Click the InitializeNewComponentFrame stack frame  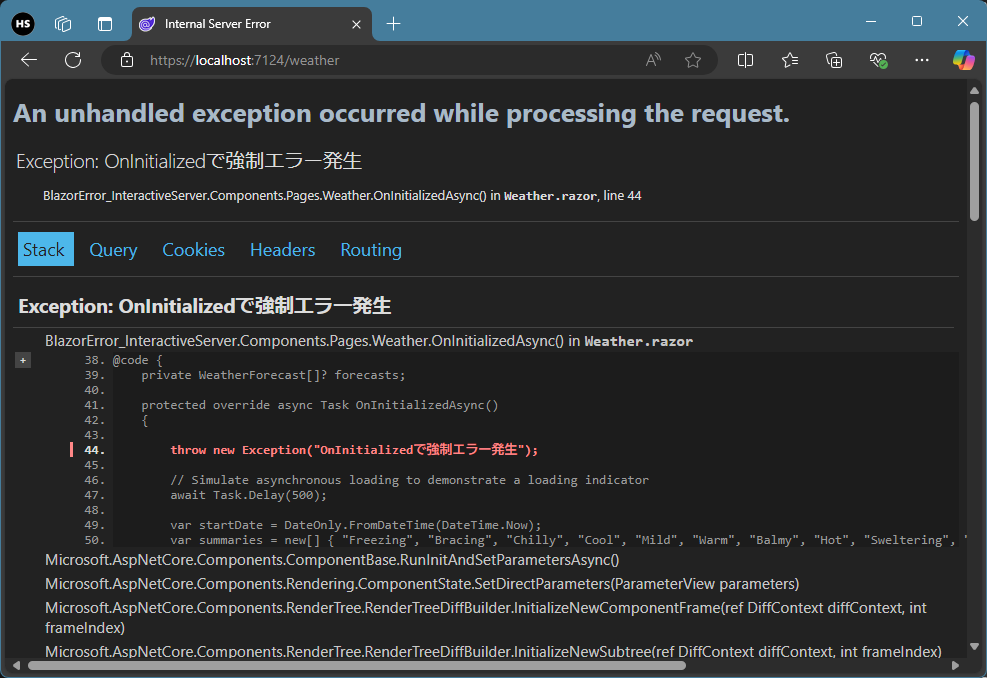tap(485, 618)
